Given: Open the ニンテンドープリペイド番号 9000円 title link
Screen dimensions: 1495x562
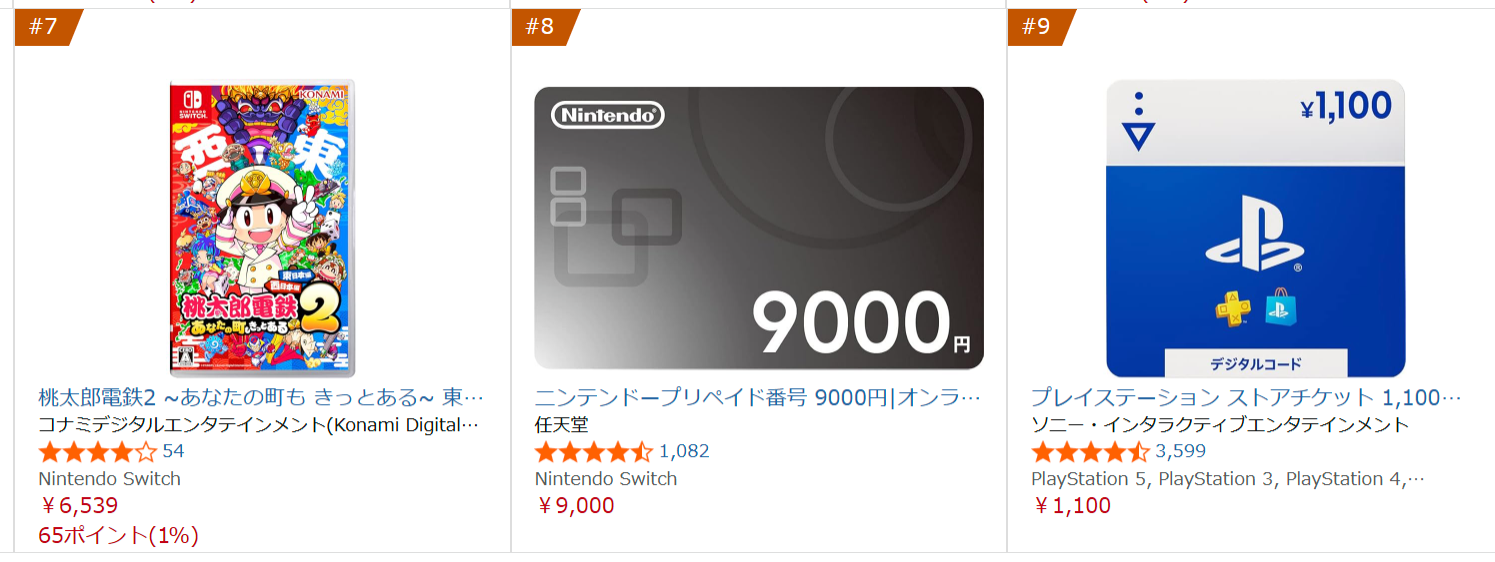Looking at the screenshot, I should coord(758,397).
